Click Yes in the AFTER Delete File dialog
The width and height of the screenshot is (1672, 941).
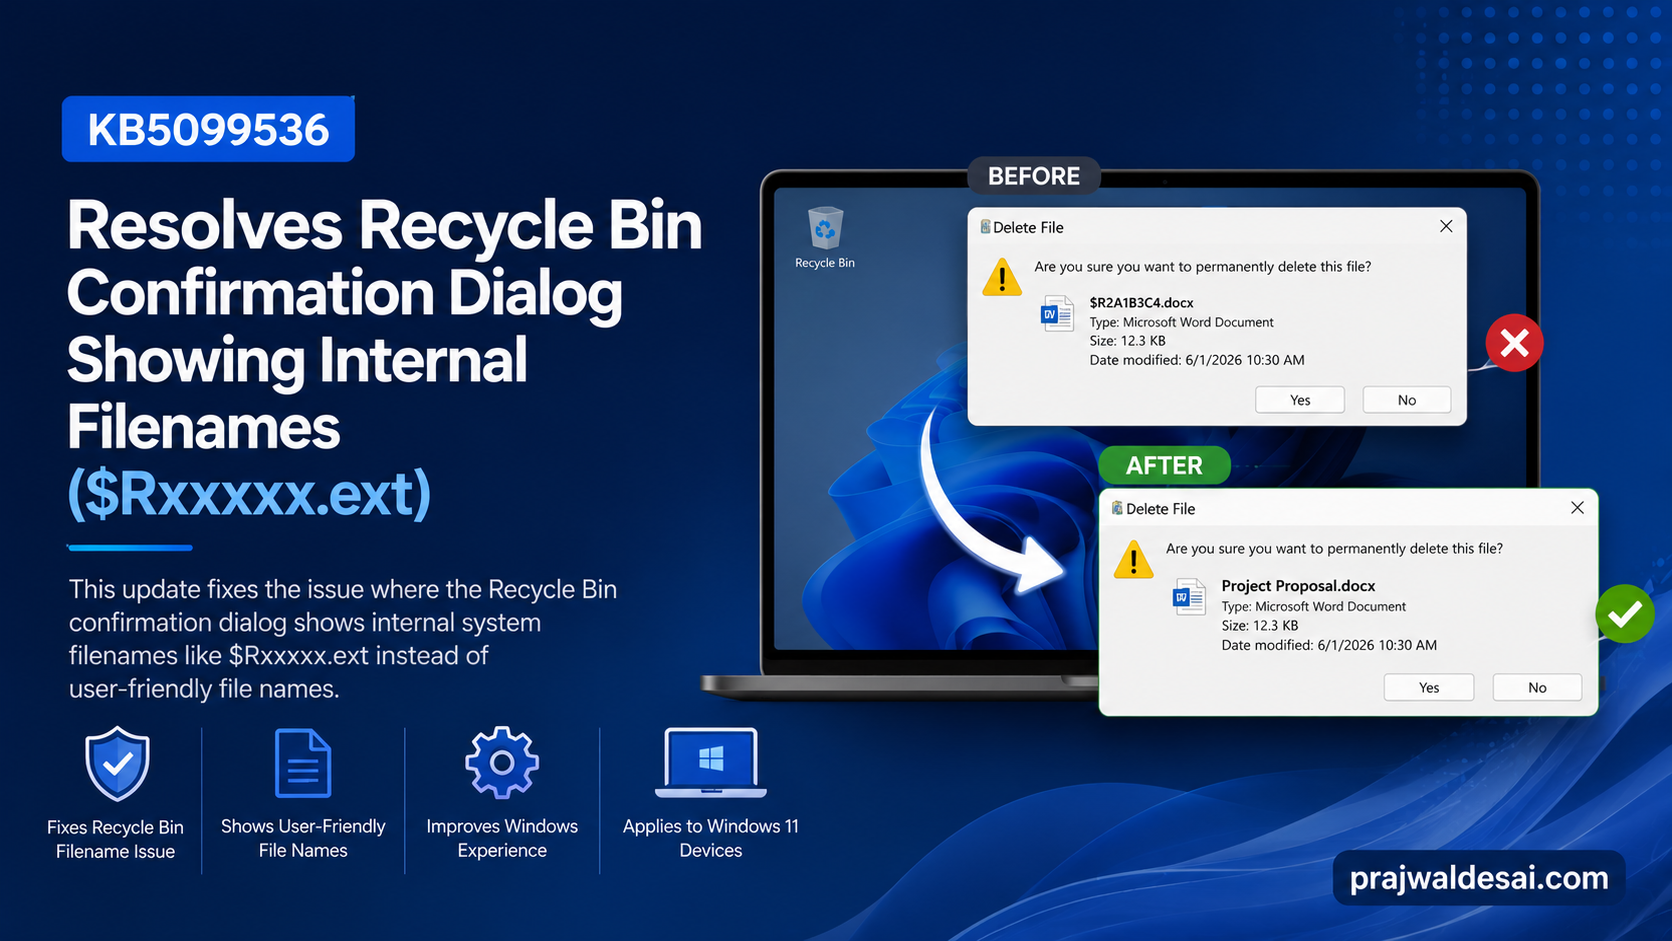tap(1429, 688)
